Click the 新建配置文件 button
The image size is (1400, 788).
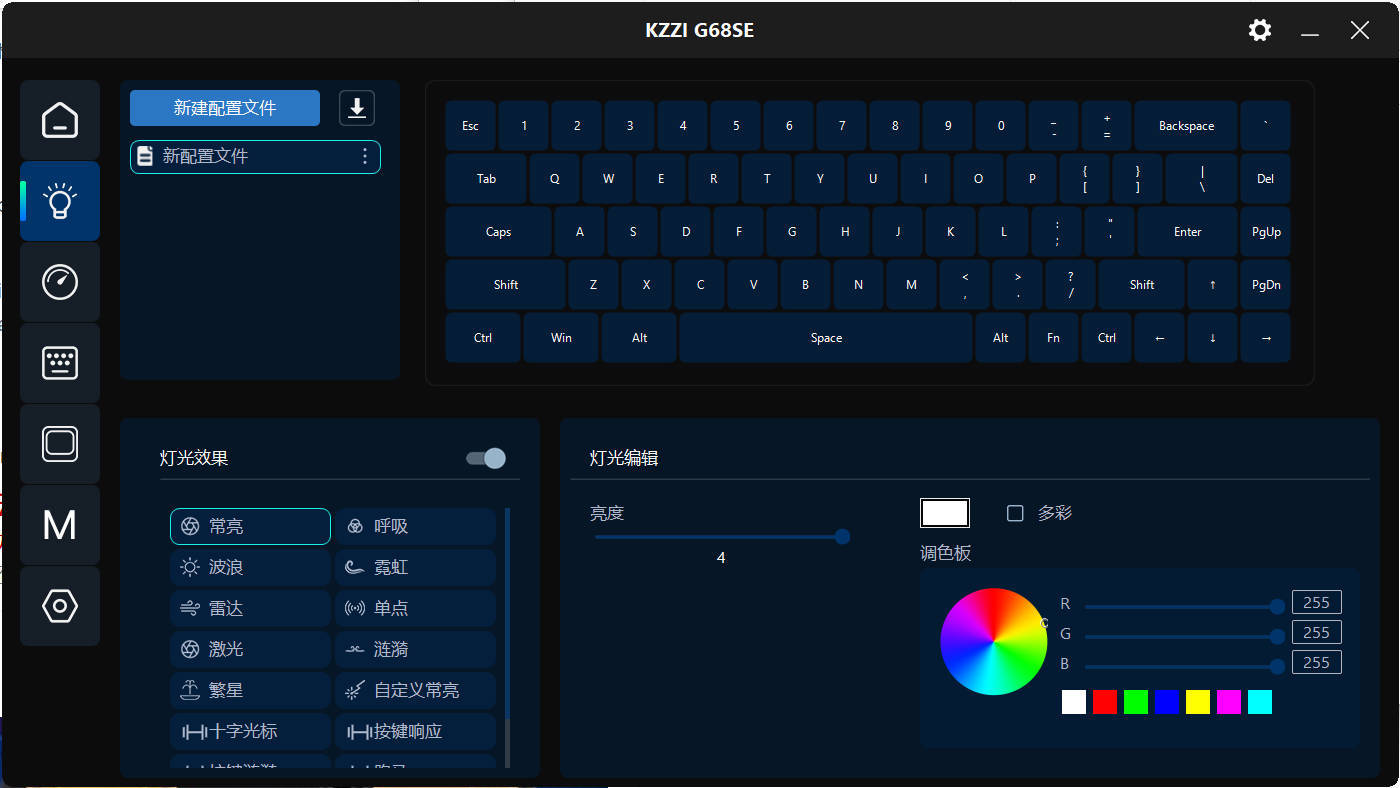[x=225, y=108]
